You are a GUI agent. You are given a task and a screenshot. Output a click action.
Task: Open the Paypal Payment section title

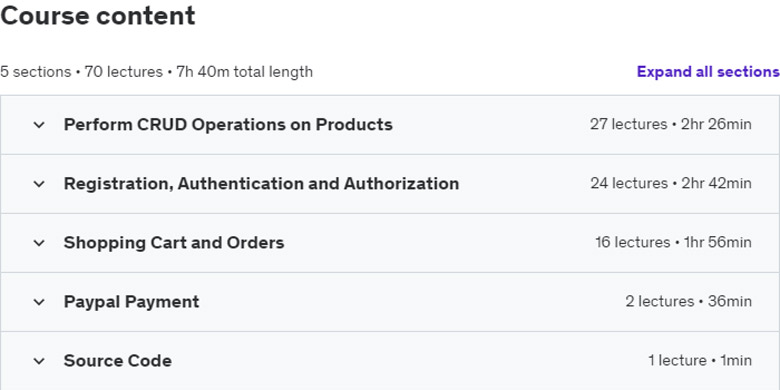tap(131, 302)
